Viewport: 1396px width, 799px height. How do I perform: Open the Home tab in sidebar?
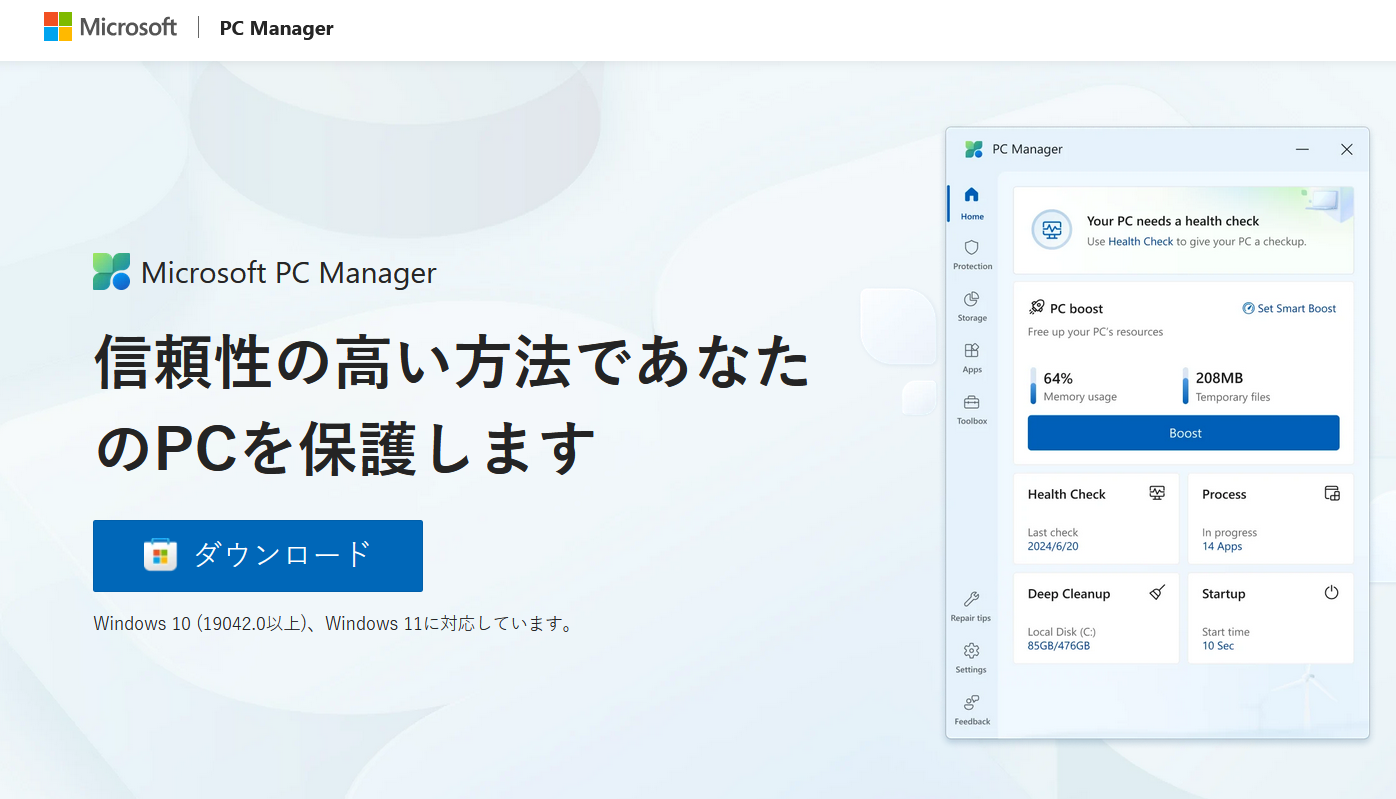coord(971,202)
